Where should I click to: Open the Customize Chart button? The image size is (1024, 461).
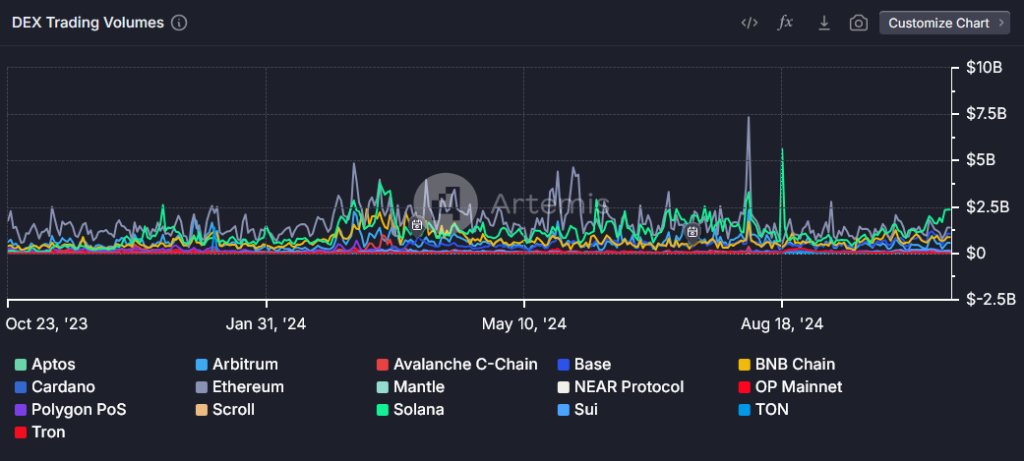coord(944,23)
